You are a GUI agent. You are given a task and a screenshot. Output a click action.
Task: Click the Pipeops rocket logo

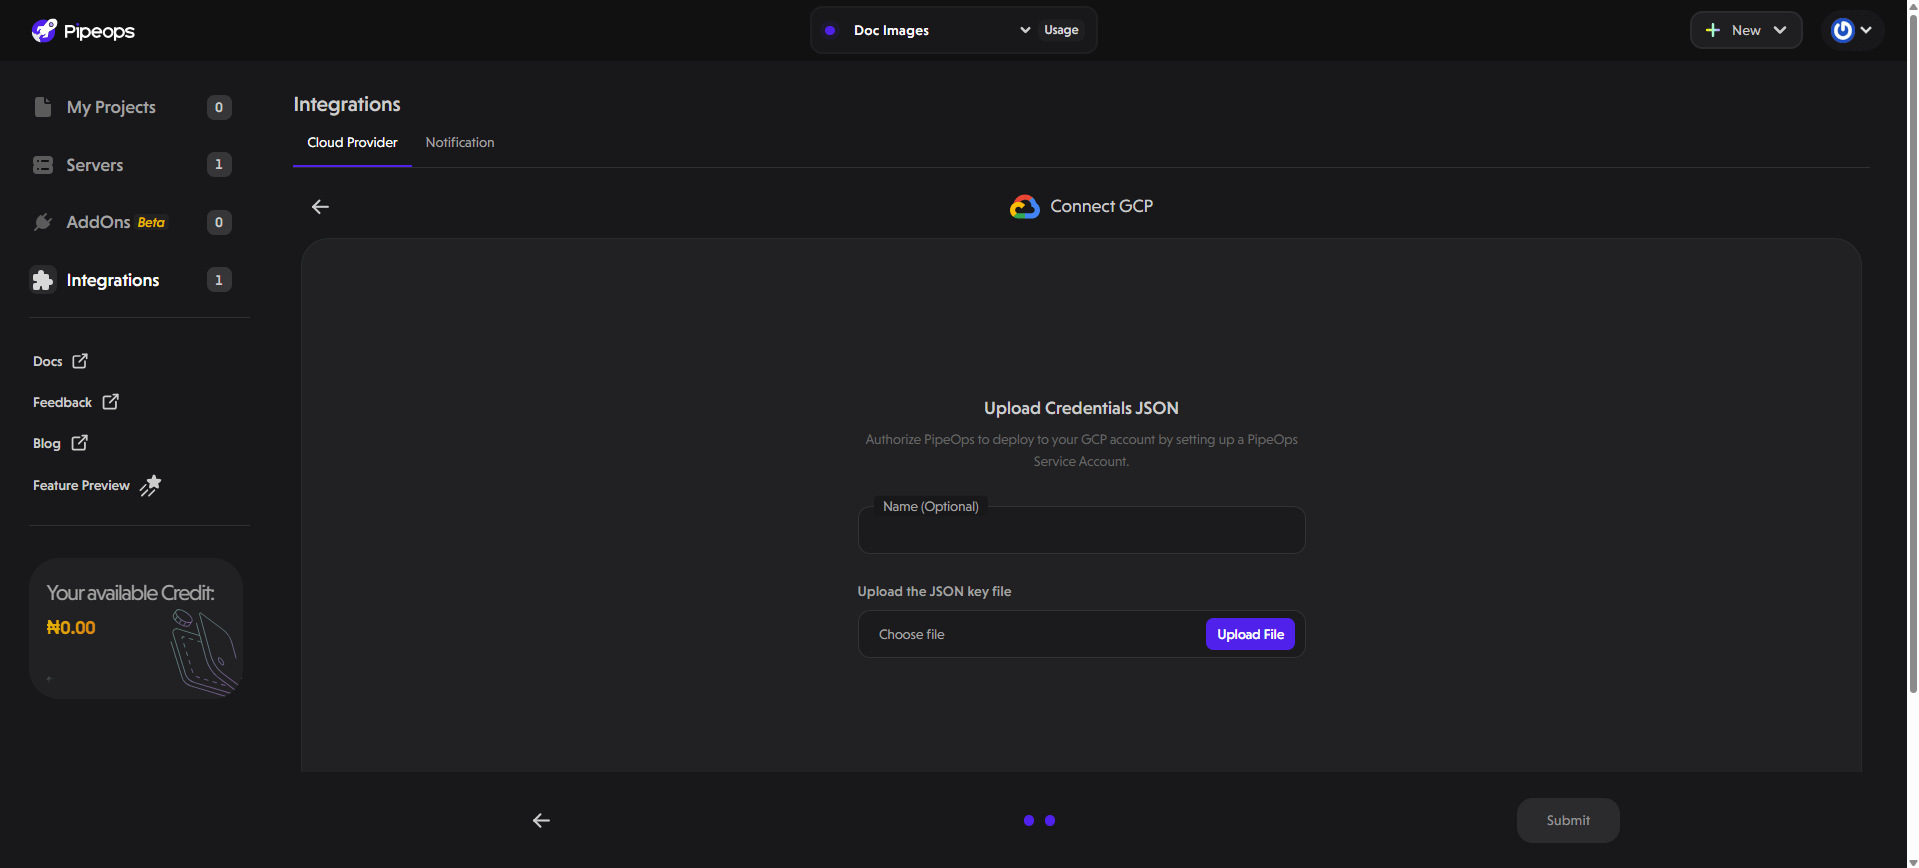tap(44, 30)
